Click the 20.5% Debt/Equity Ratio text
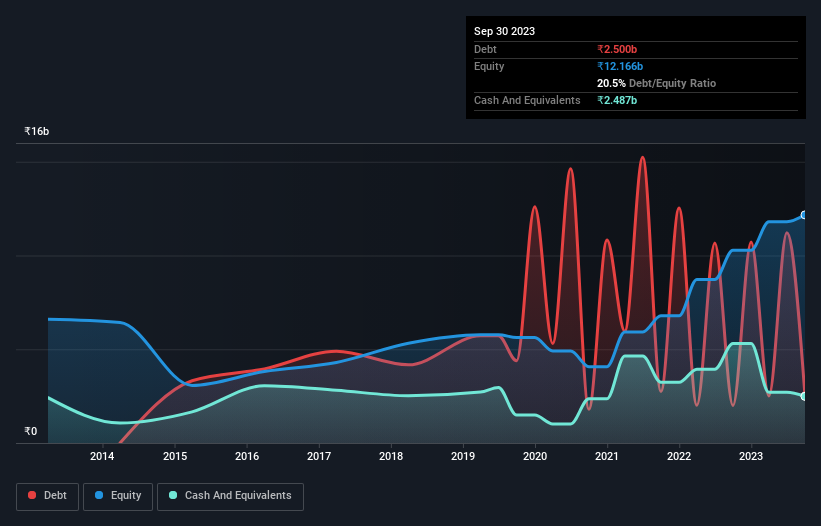Image resolution: width=821 pixels, height=526 pixels. pyautogui.click(x=656, y=83)
